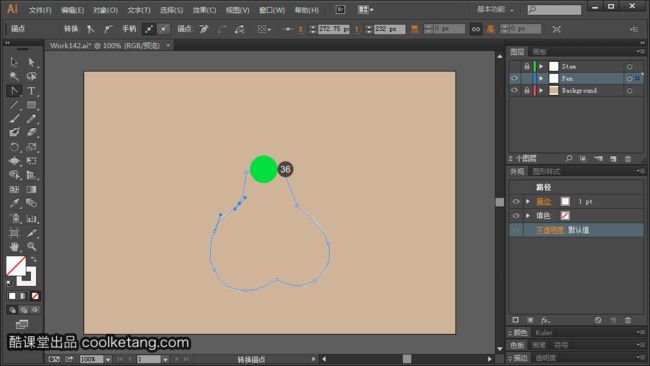This screenshot has width=650, height=366.
Task: Select the Type tool
Action: tap(31, 91)
